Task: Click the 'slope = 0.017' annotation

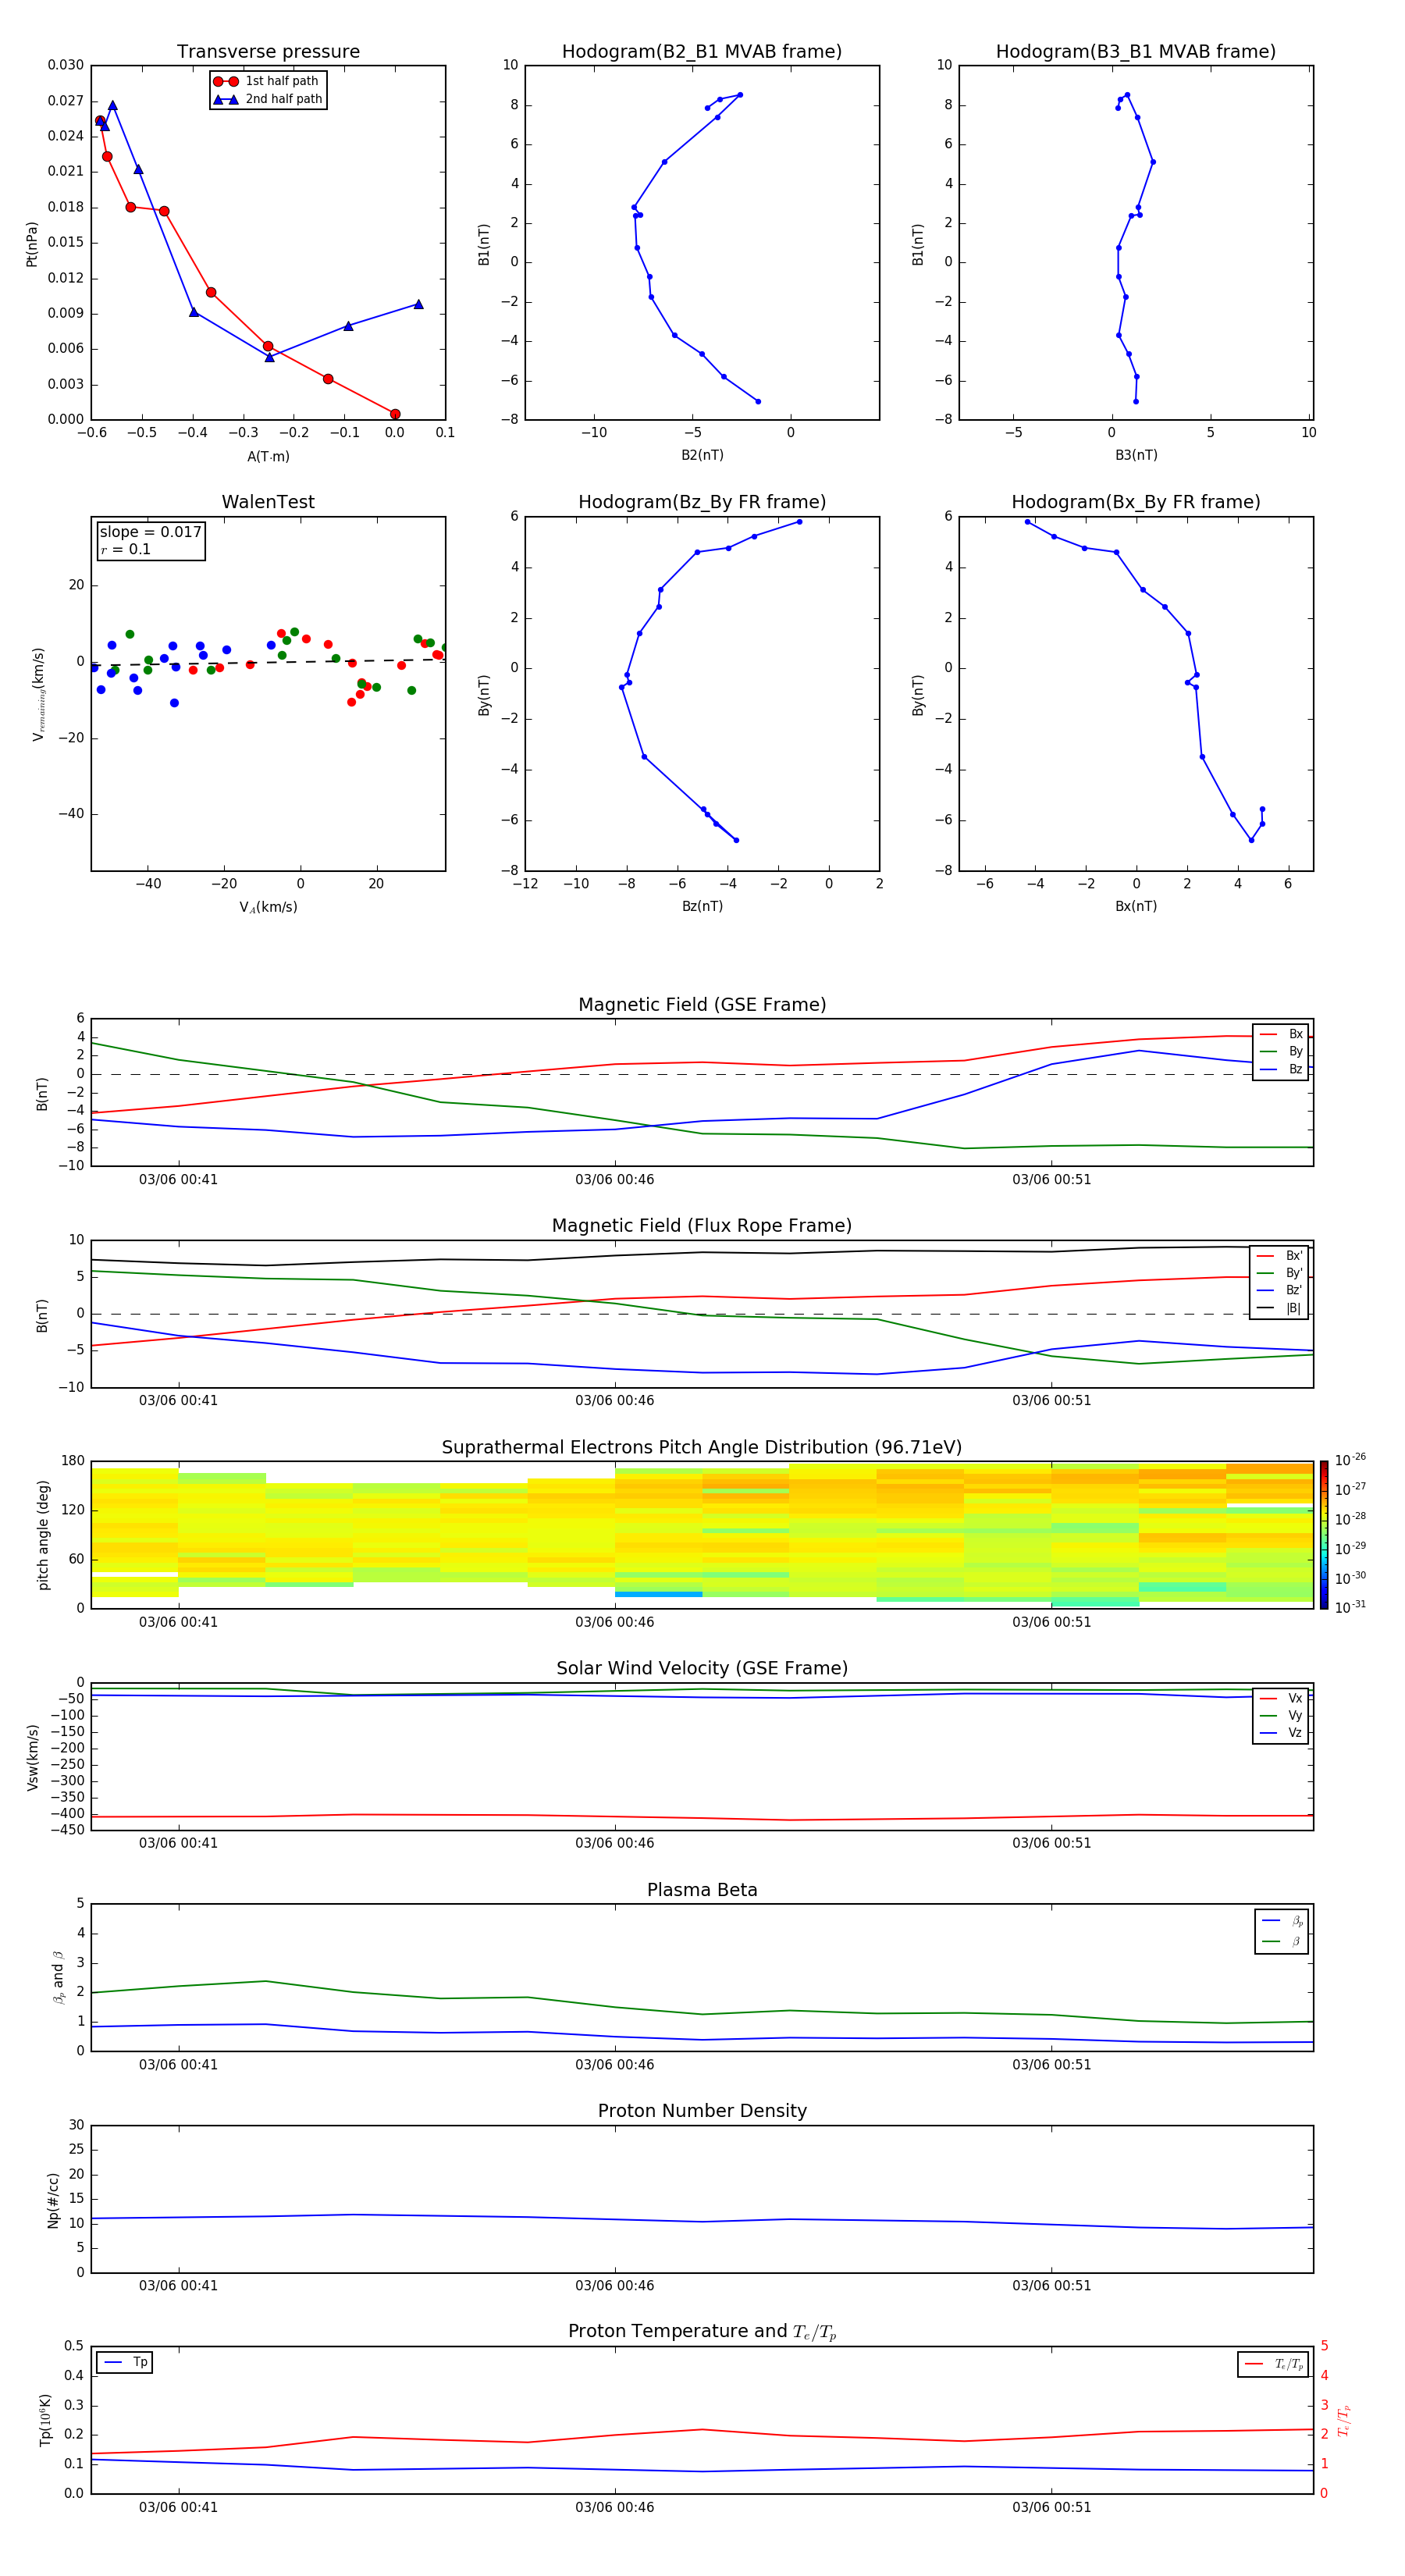Action: (x=151, y=532)
